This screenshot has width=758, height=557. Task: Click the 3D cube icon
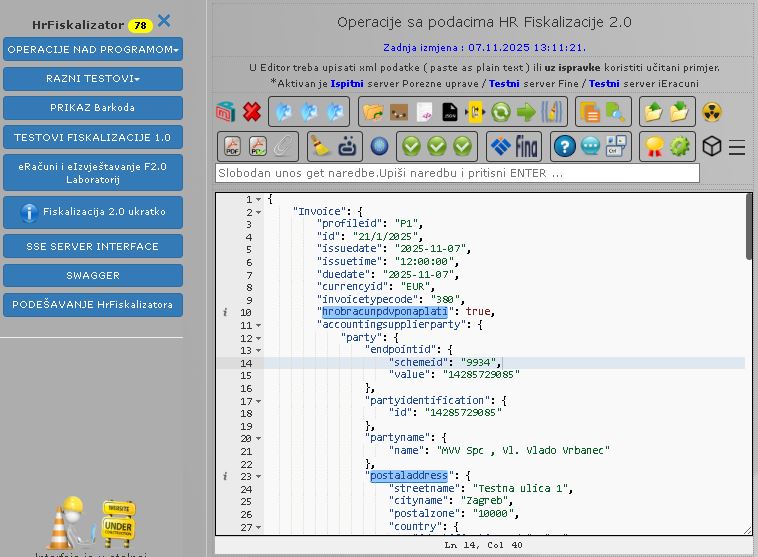tap(711, 147)
